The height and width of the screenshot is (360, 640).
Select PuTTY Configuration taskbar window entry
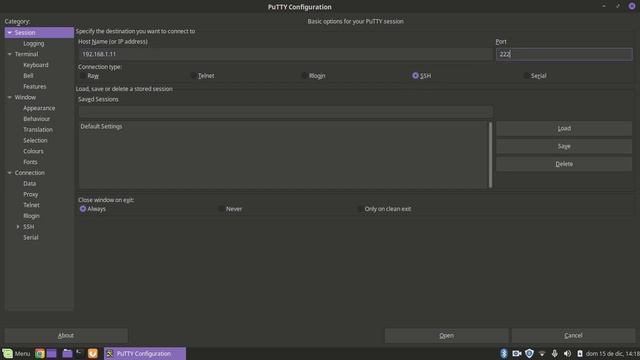click(x=145, y=353)
